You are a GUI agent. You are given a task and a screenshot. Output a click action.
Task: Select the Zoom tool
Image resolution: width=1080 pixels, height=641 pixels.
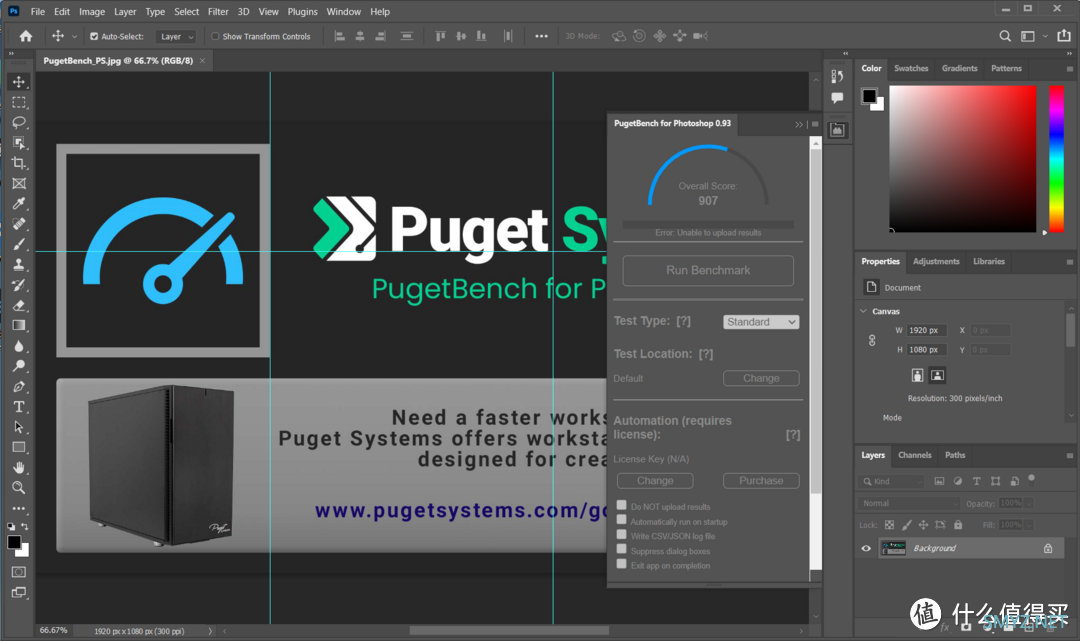coord(19,488)
